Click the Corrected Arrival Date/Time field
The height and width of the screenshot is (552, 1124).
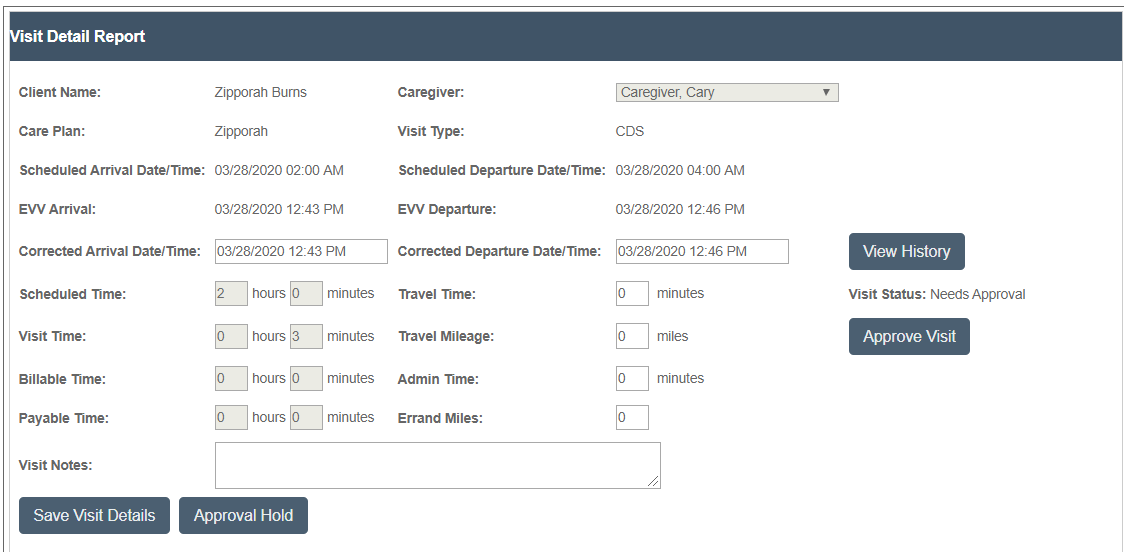tap(301, 252)
